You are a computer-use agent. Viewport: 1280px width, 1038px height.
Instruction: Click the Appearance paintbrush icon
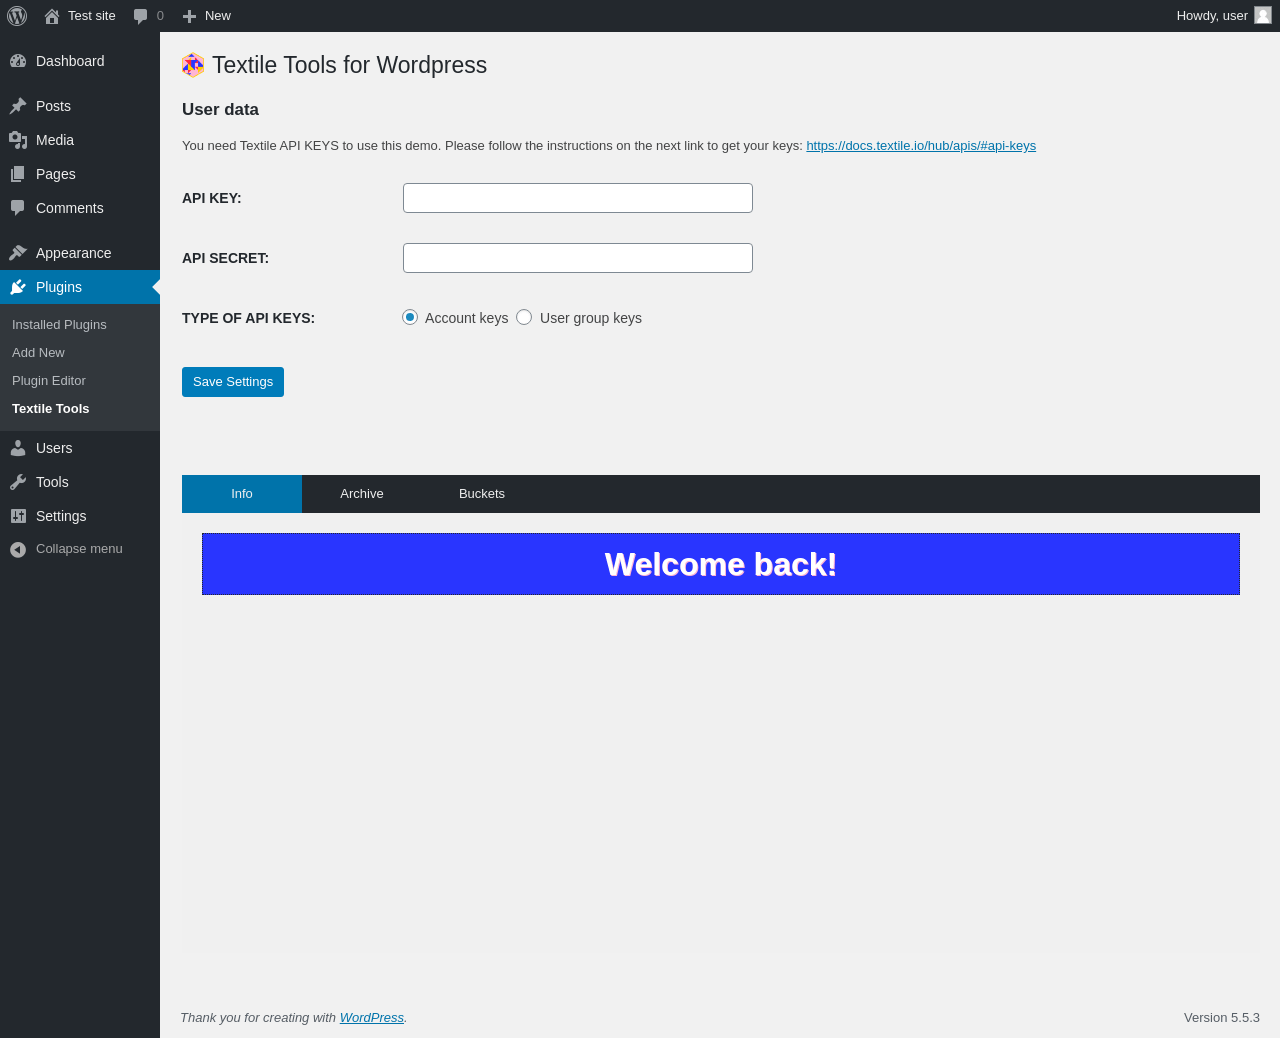pos(18,253)
